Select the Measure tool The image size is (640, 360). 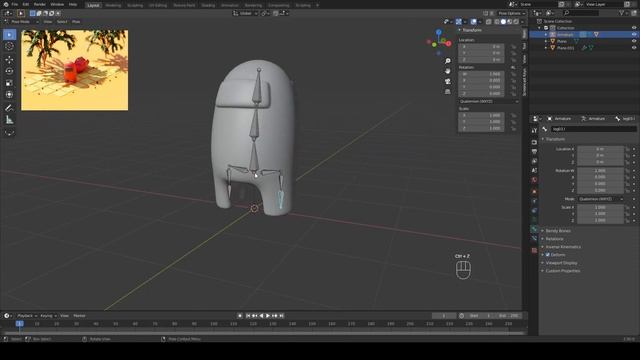point(9,120)
